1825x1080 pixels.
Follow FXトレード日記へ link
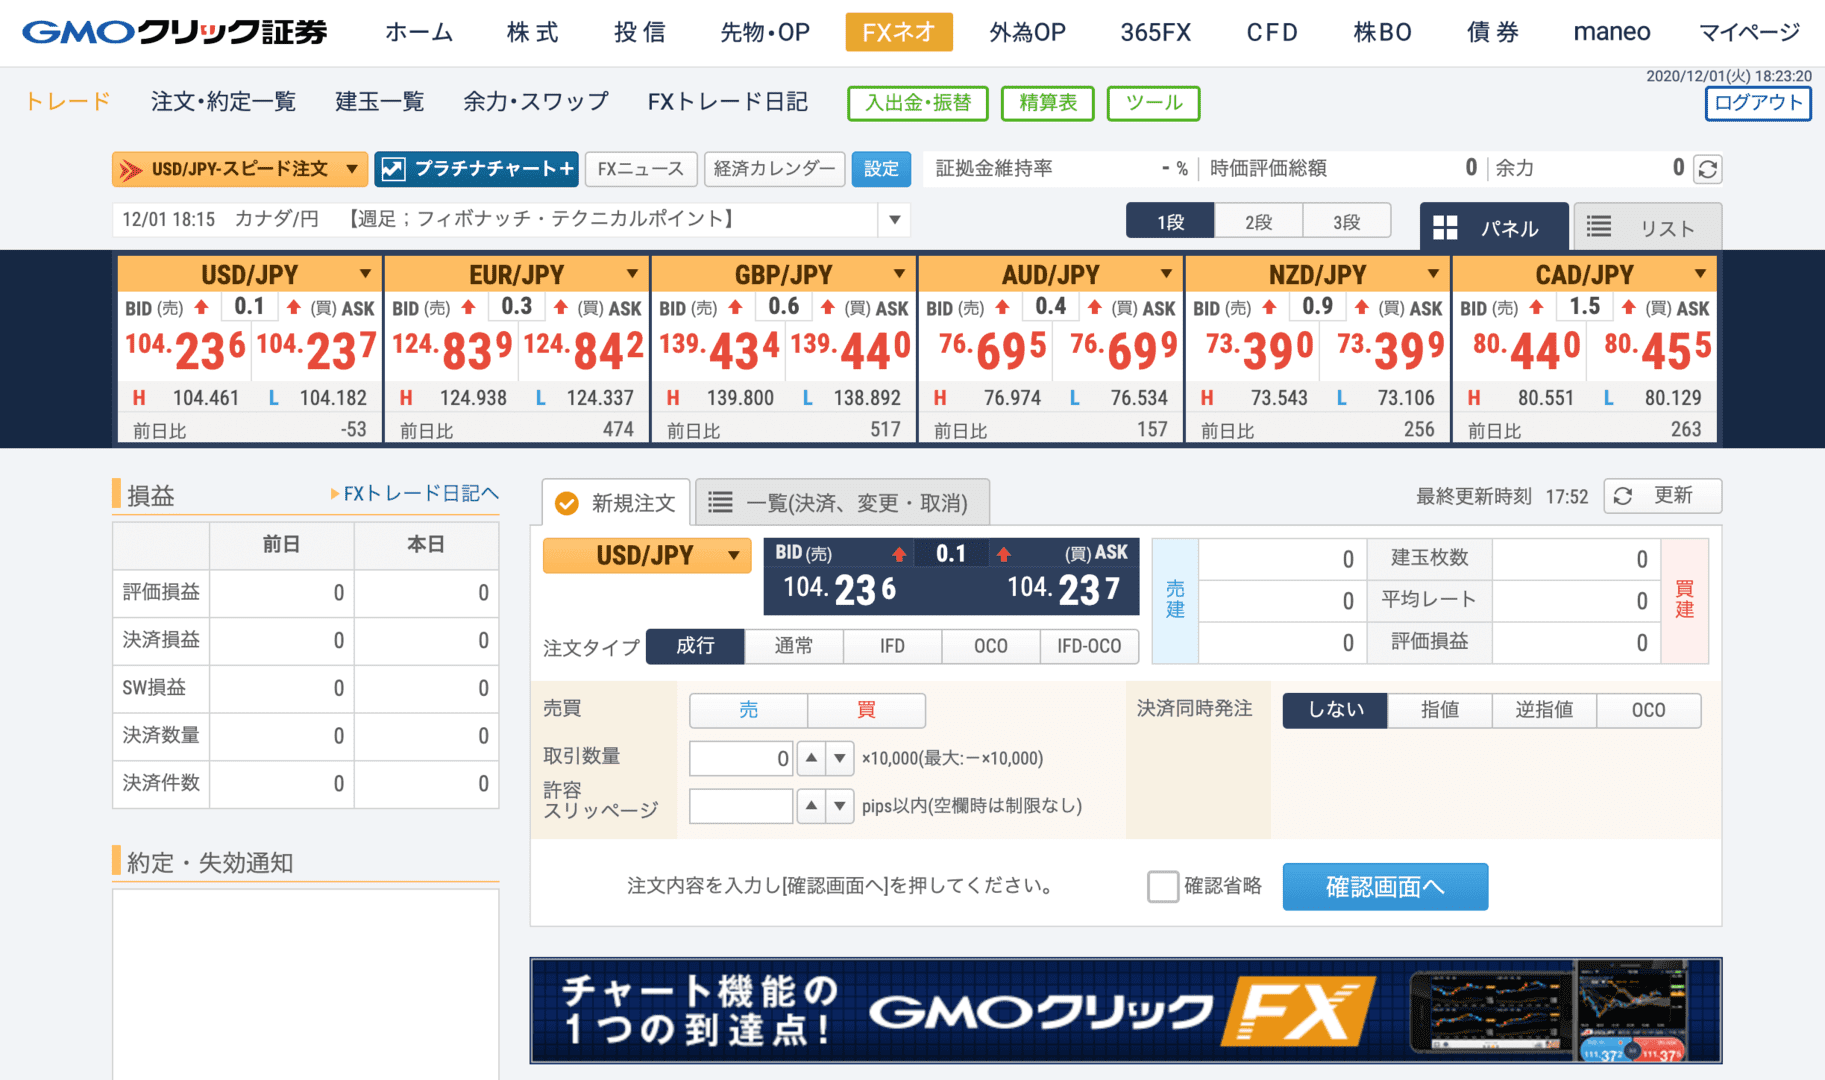click(x=415, y=494)
